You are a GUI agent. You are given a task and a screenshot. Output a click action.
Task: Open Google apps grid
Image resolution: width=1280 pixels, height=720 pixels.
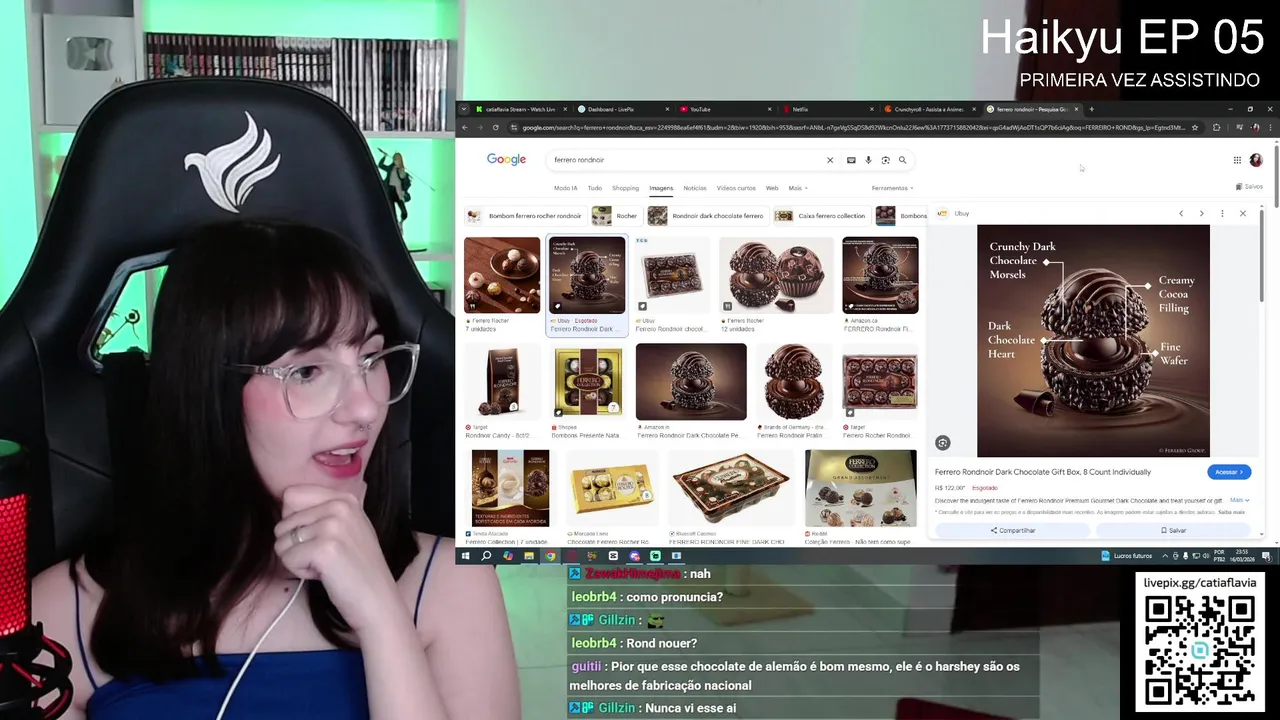[x=1237, y=160]
